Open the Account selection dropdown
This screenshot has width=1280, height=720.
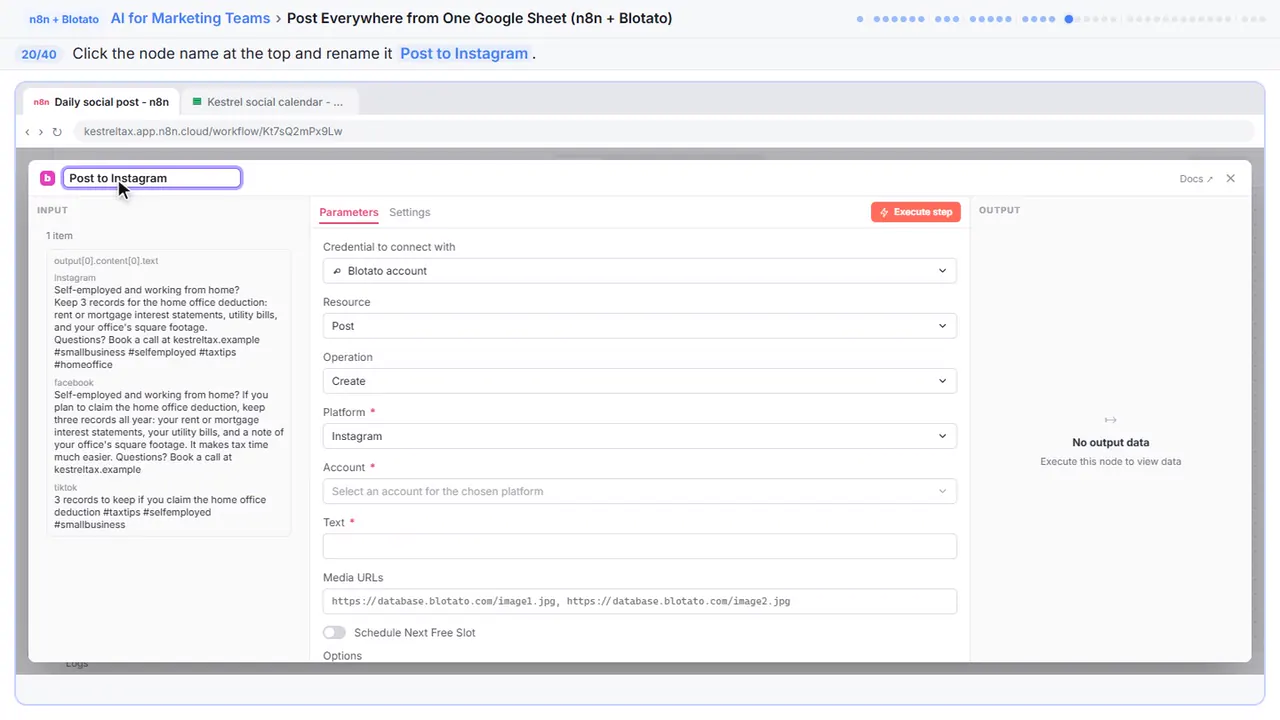click(x=640, y=491)
